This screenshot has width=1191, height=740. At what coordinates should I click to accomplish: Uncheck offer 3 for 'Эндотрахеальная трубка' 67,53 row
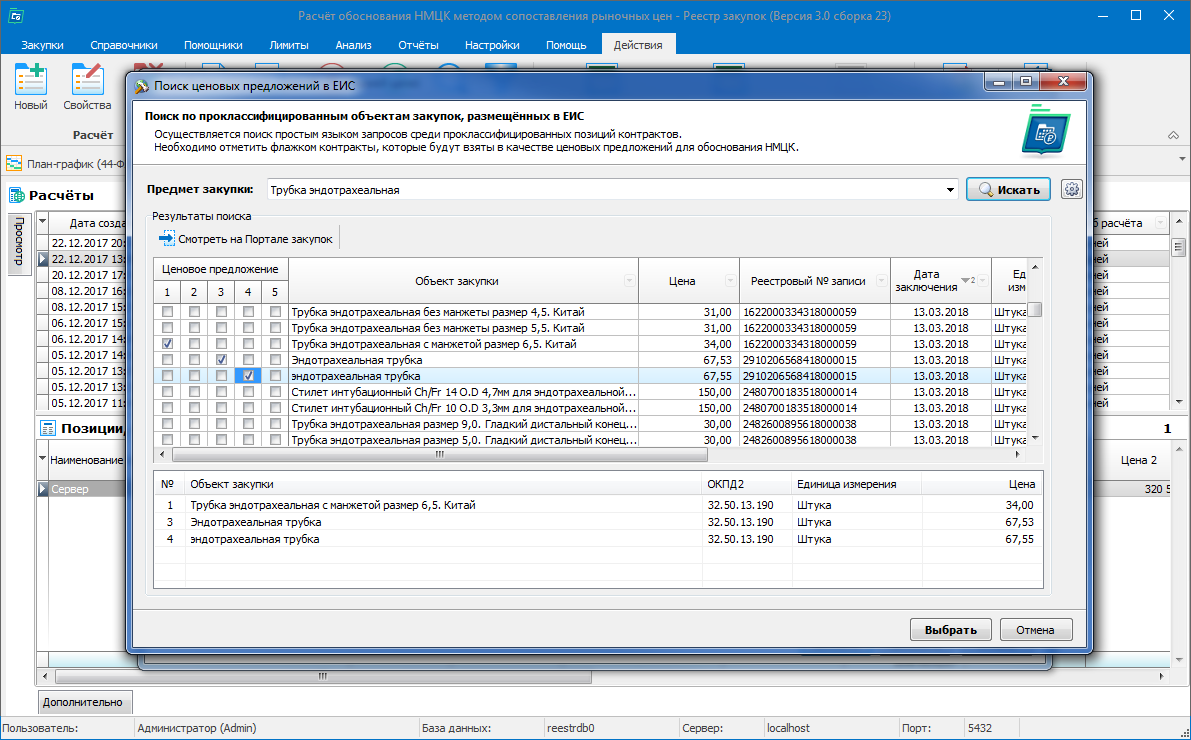click(x=221, y=359)
